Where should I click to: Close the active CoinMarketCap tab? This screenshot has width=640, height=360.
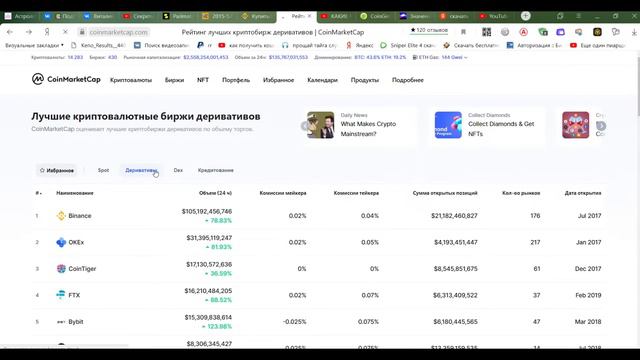pyautogui.click(x=309, y=16)
